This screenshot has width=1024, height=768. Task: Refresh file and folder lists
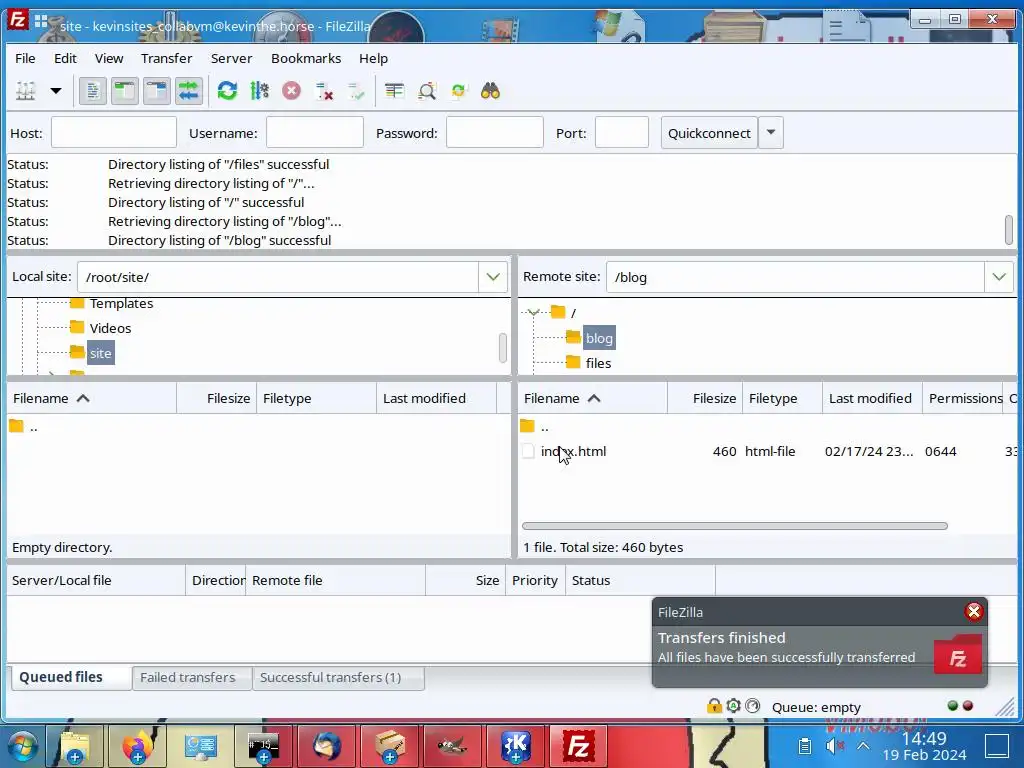227,91
